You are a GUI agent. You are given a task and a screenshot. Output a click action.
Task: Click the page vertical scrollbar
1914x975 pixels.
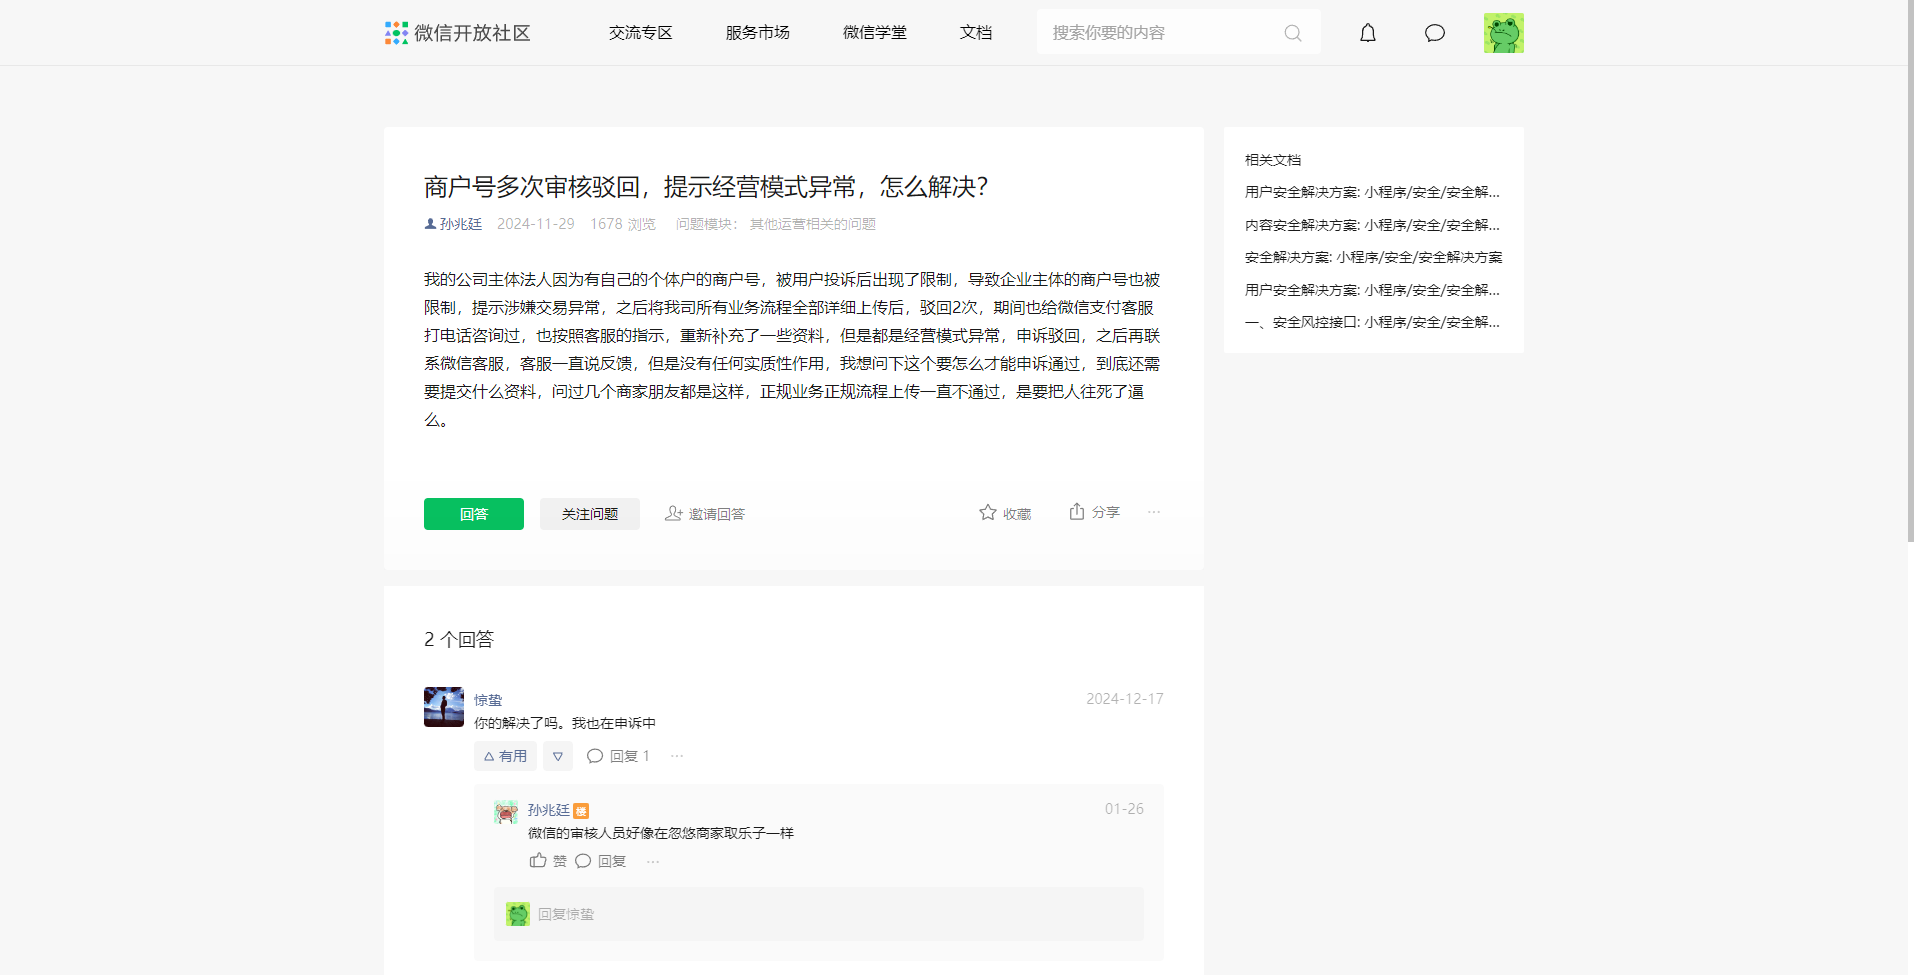click(1910, 271)
